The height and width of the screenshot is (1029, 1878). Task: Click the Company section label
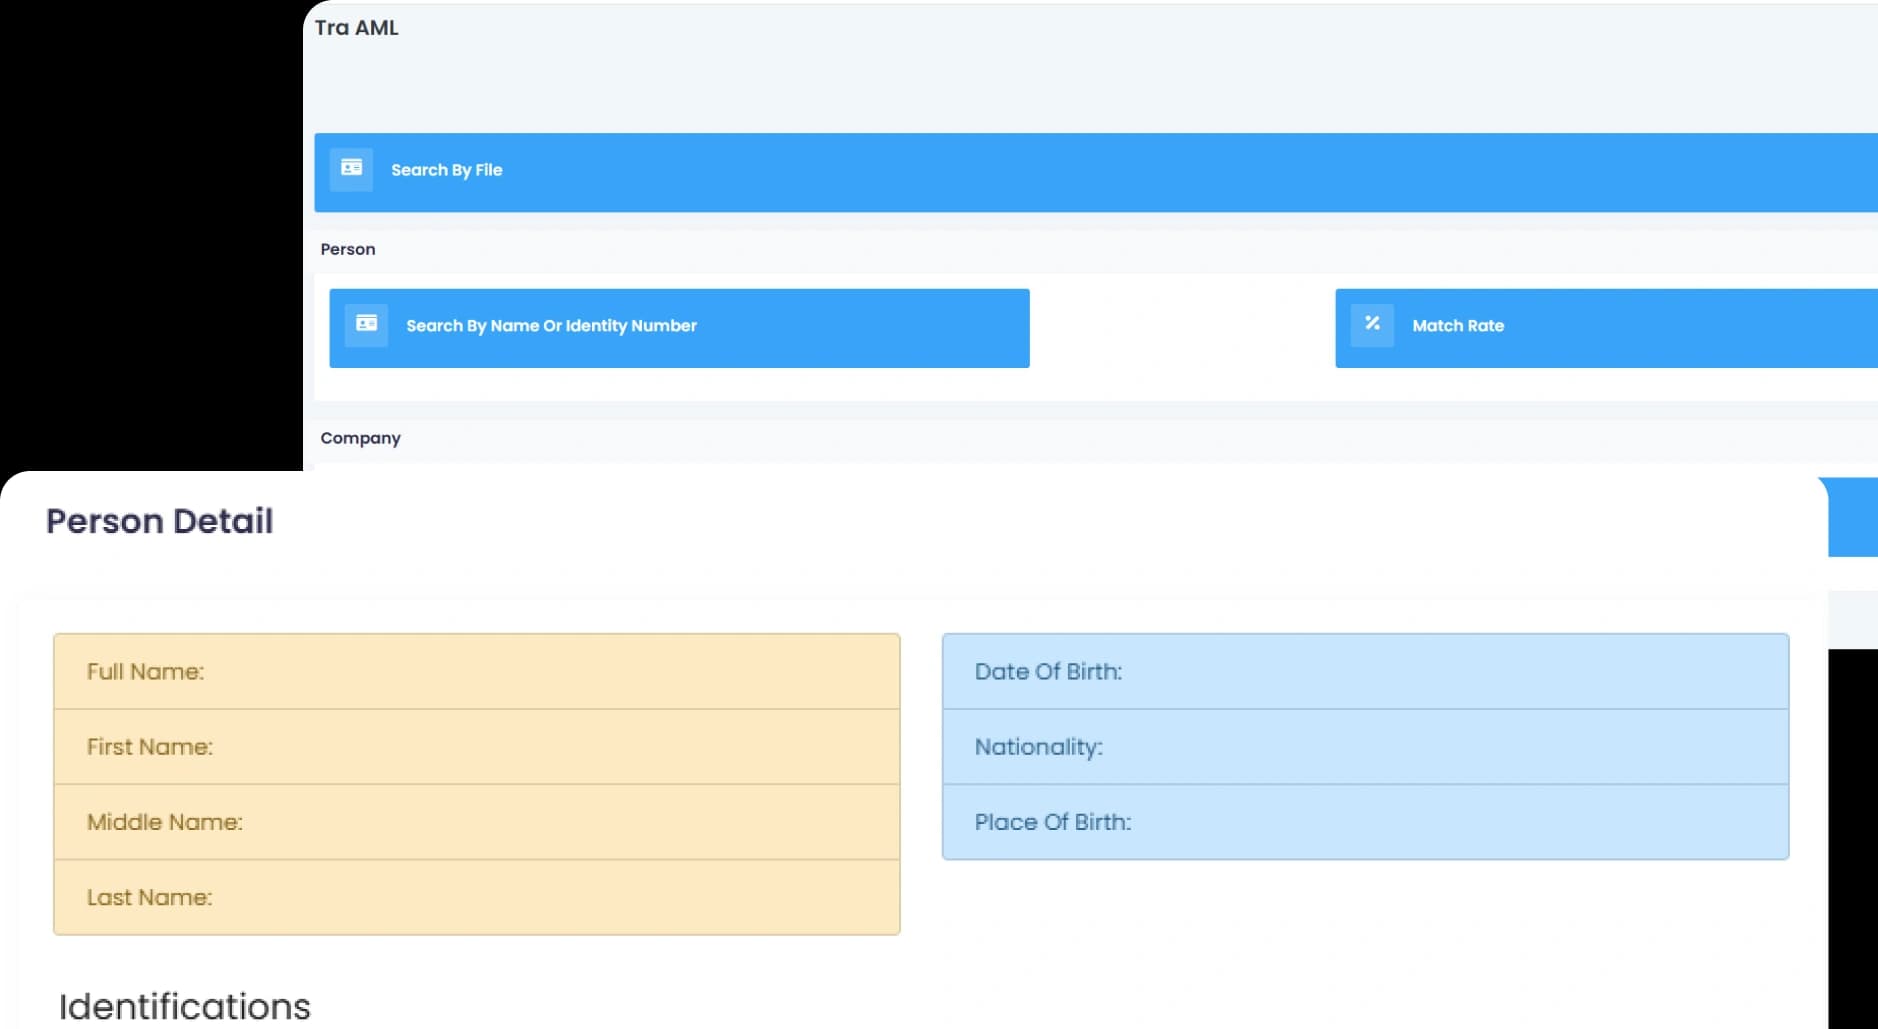click(360, 439)
